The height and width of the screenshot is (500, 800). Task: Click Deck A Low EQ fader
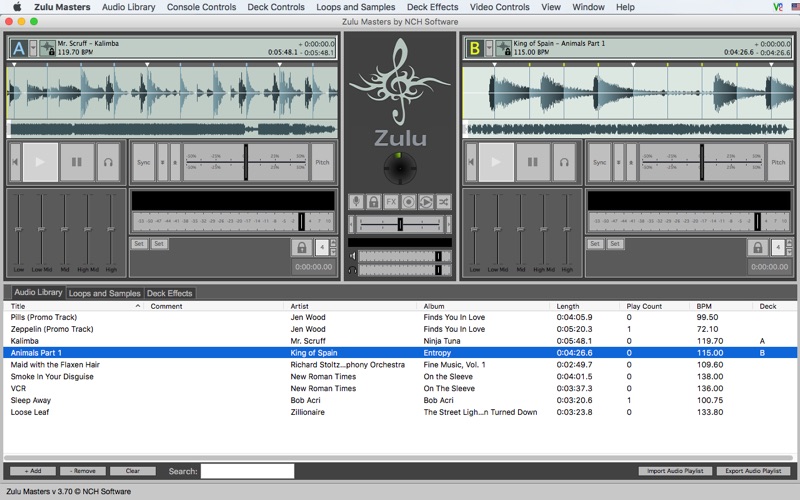click(x=19, y=229)
